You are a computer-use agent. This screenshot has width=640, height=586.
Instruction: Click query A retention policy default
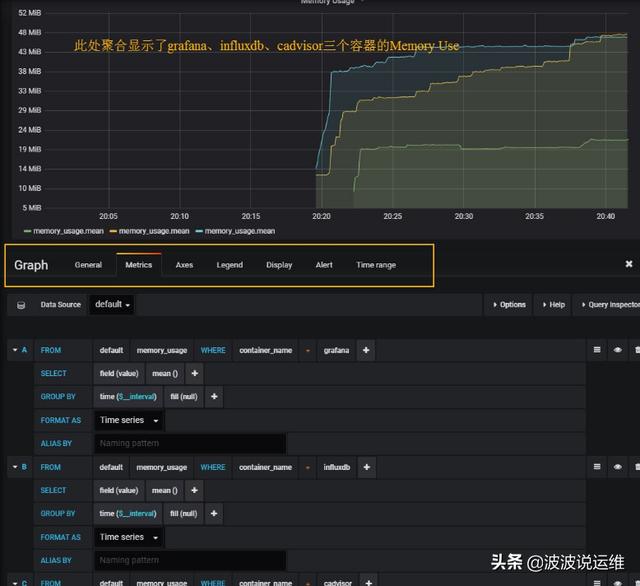coord(111,350)
